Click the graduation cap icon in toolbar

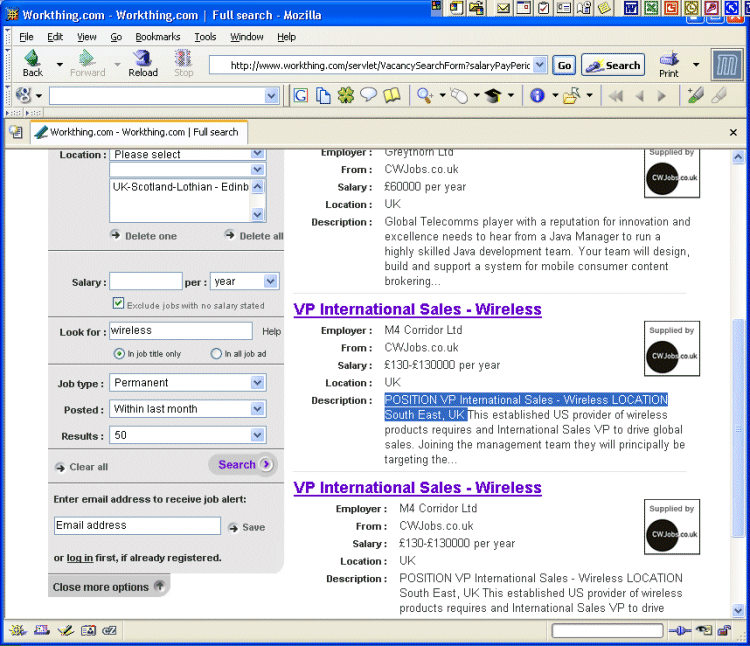[x=493, y=96]
